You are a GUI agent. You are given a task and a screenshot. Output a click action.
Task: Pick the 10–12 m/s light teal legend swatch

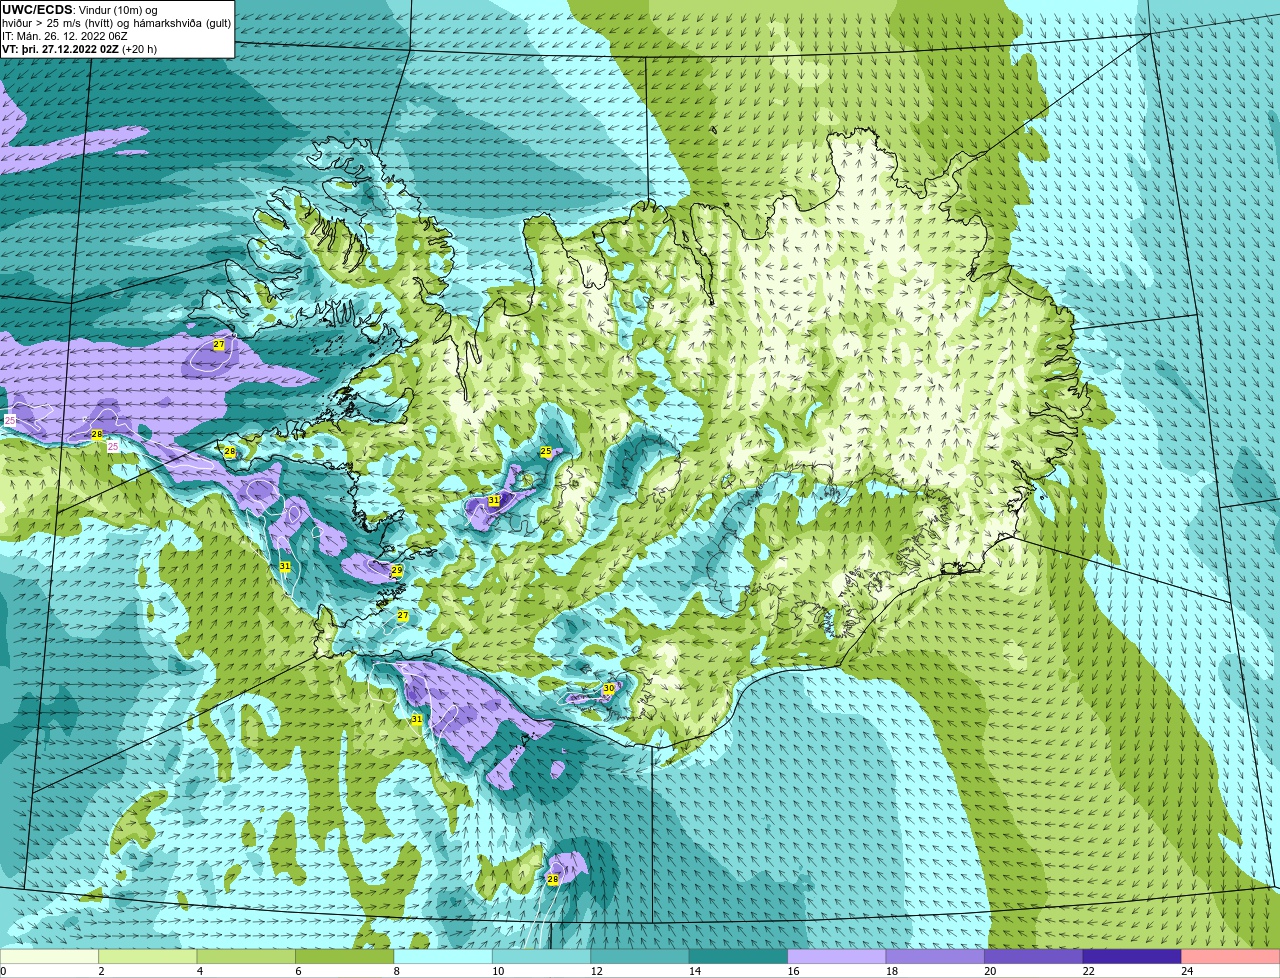[x=543, y=956]
